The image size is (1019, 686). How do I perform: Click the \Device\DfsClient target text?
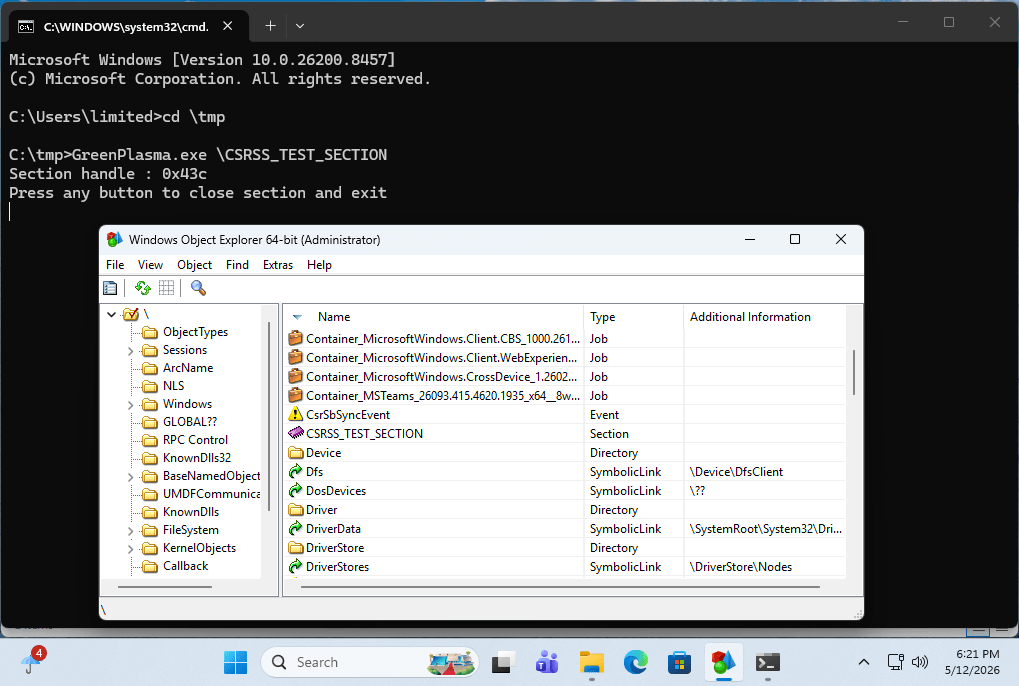point(736,472)
